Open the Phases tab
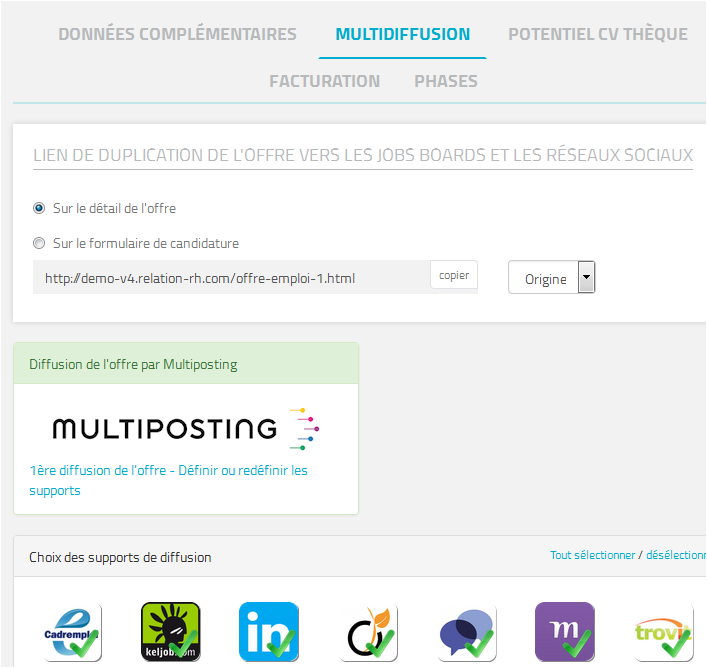Screen dimensions: 707x668 coord(446,81)
